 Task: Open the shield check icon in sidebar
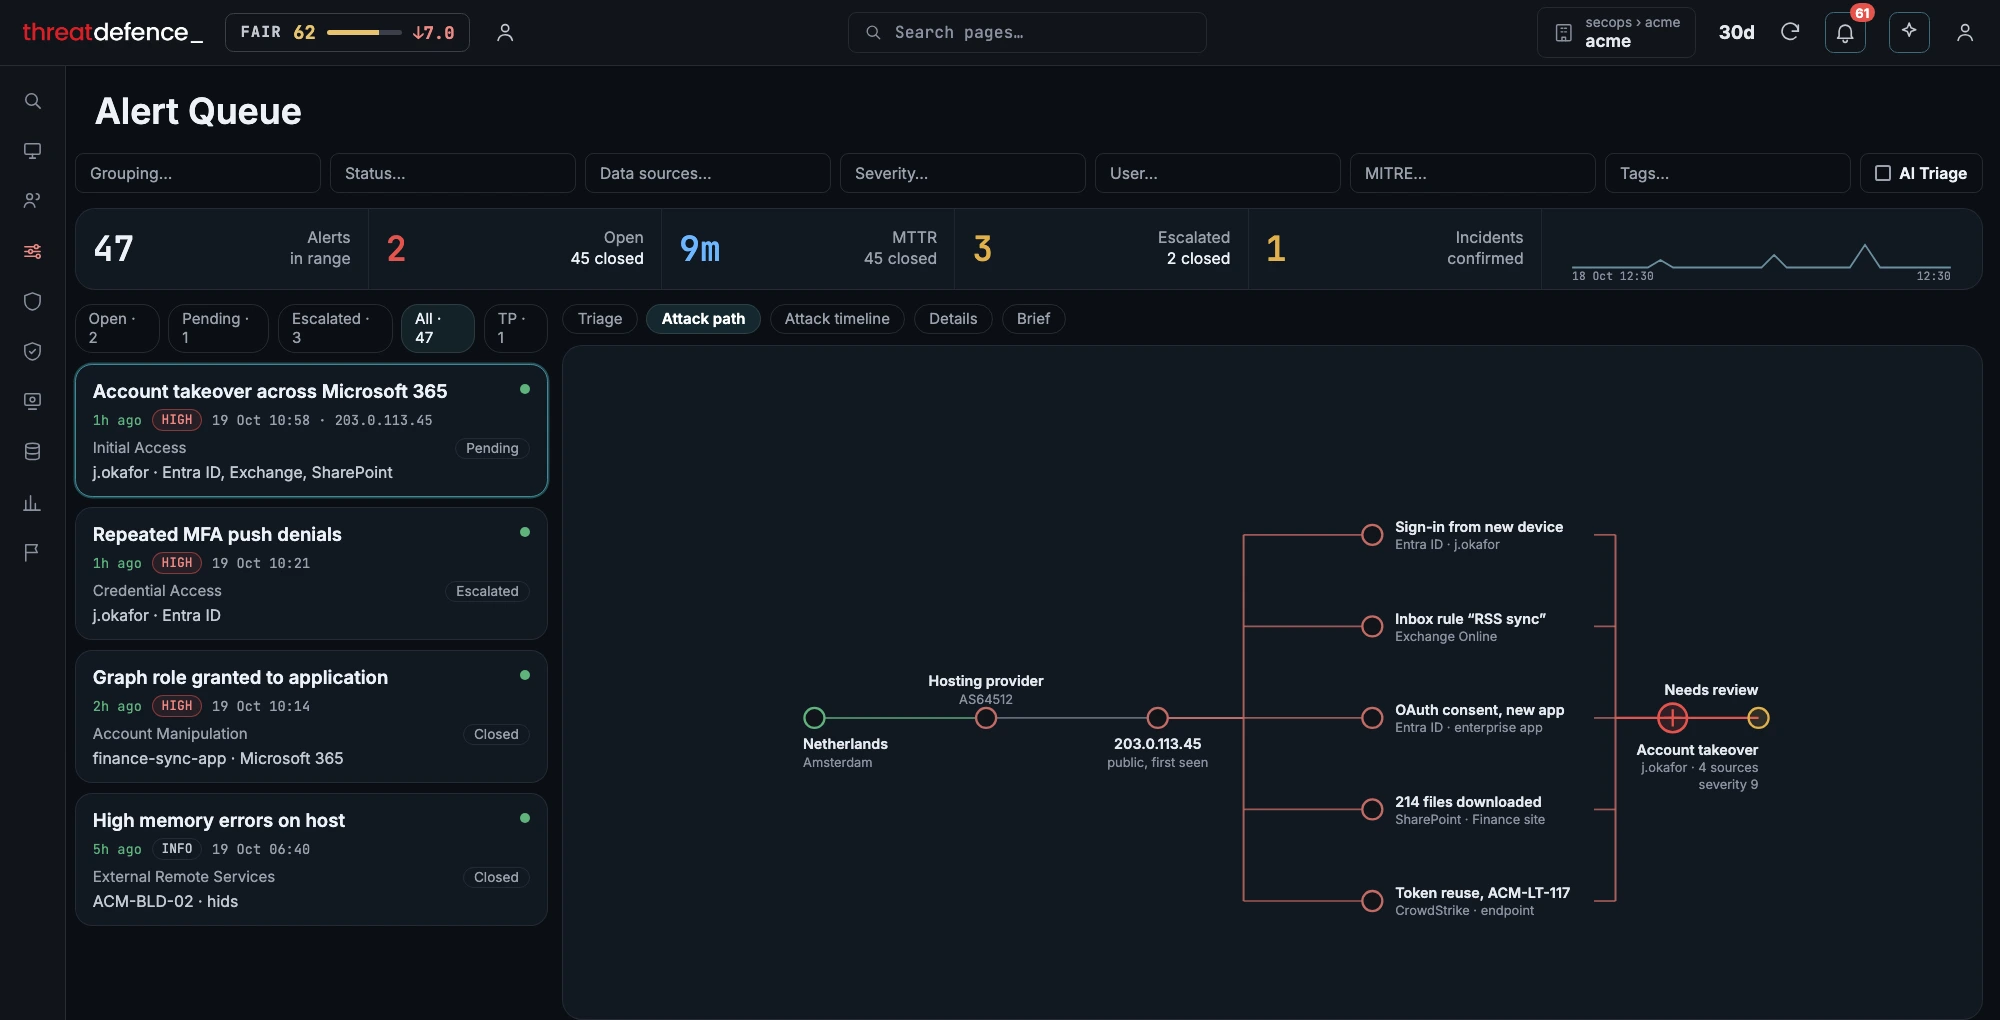click(32, 351)
